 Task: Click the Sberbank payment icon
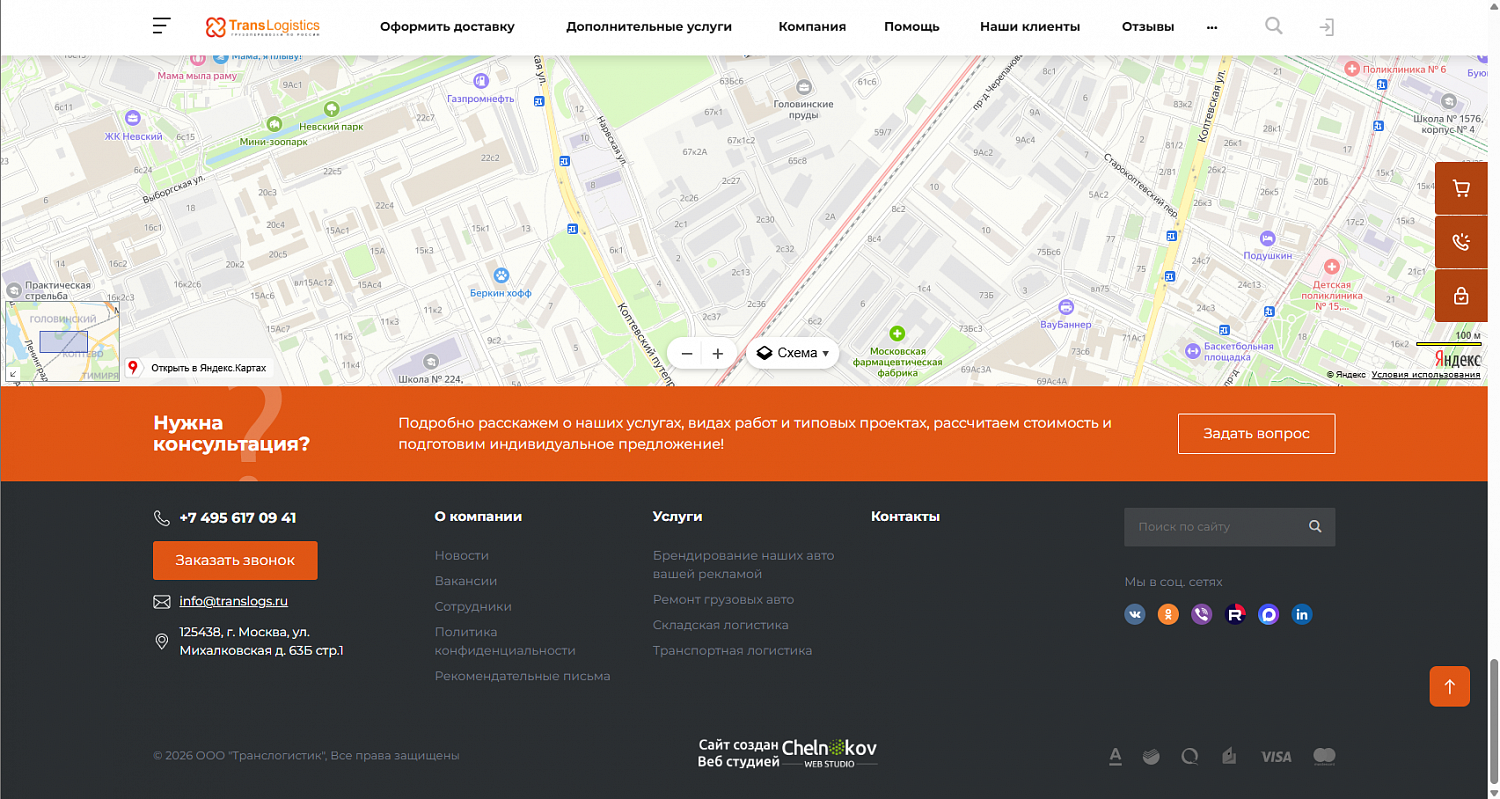click(1152, 757)
